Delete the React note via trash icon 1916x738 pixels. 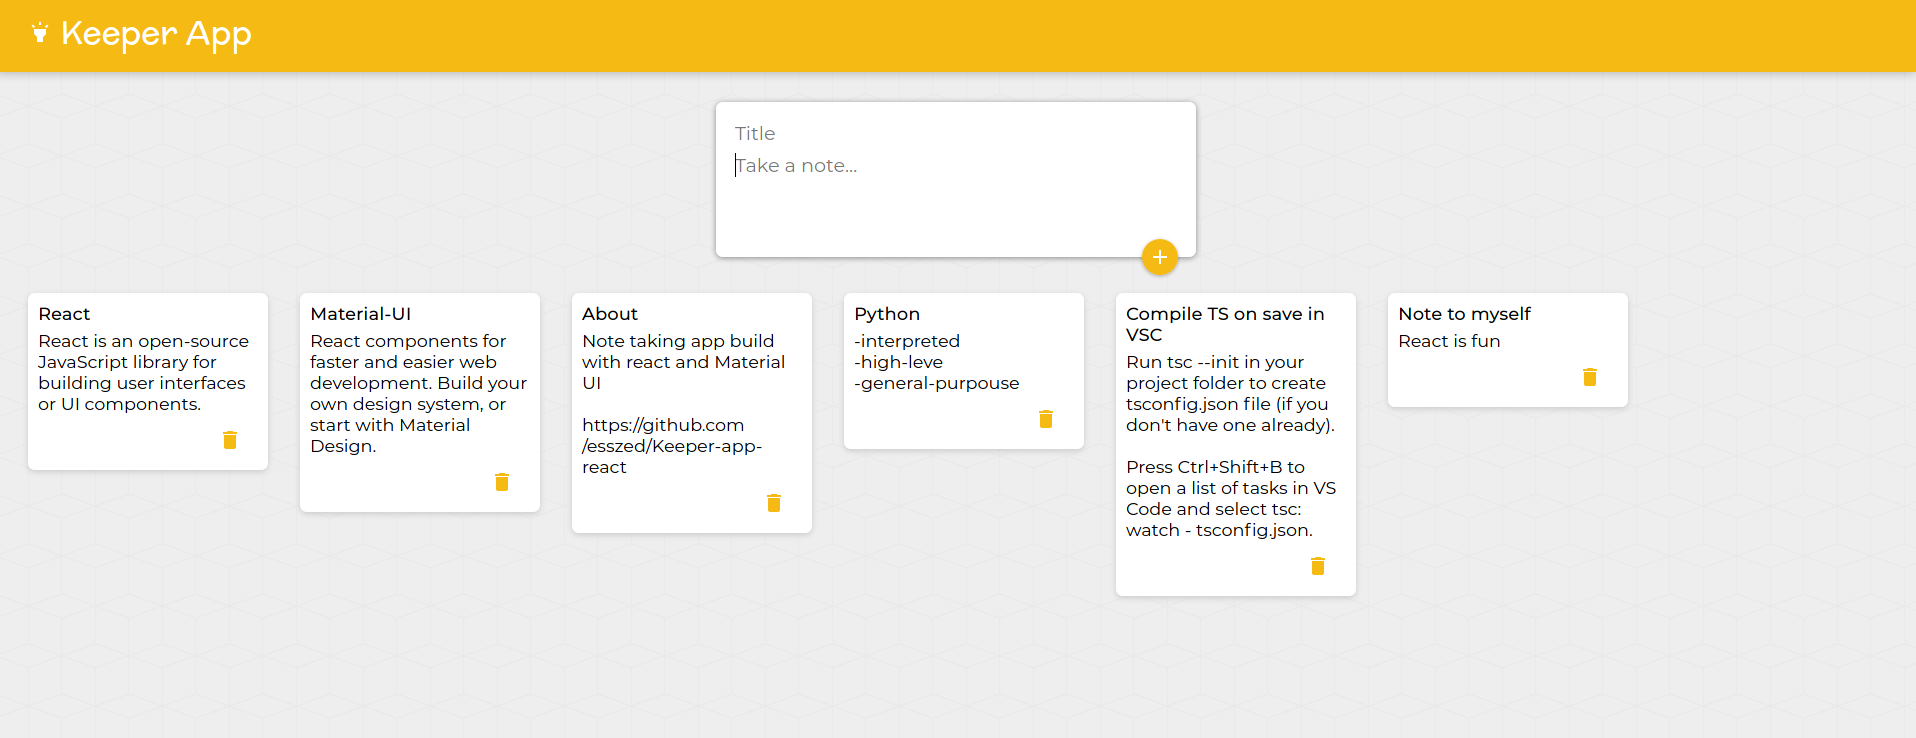pyautogui.click(x=230, y=440)
